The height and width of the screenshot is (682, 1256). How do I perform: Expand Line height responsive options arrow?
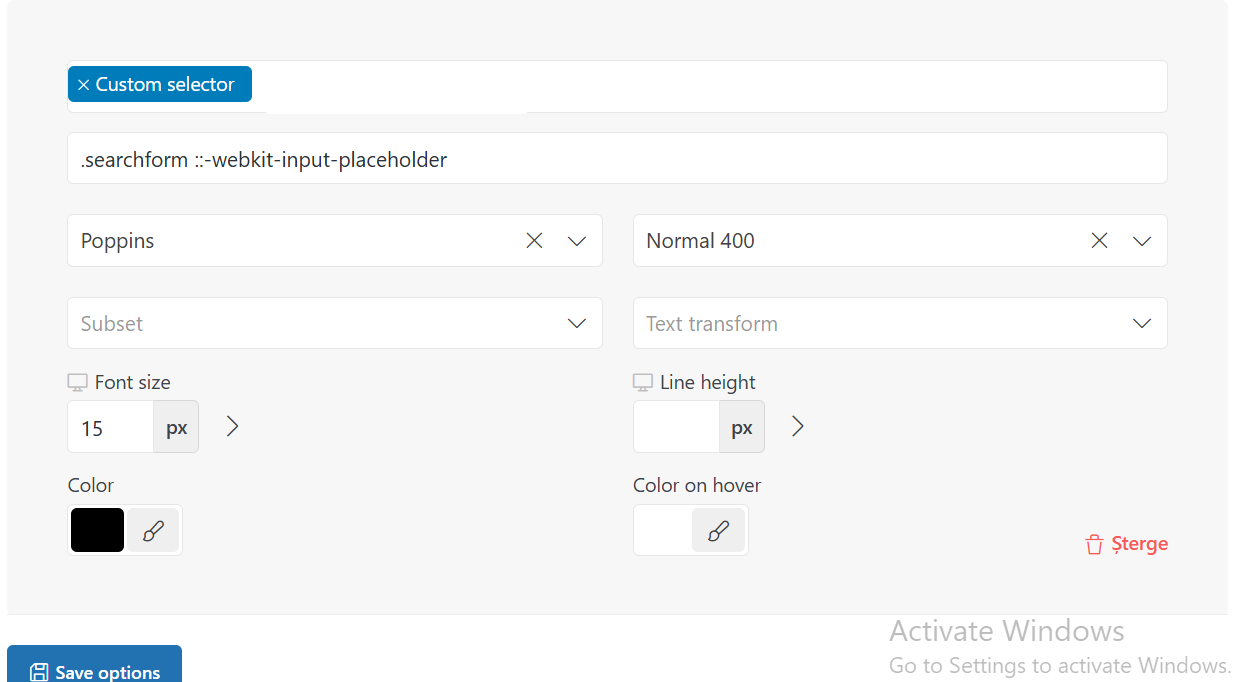coord(797,427)
